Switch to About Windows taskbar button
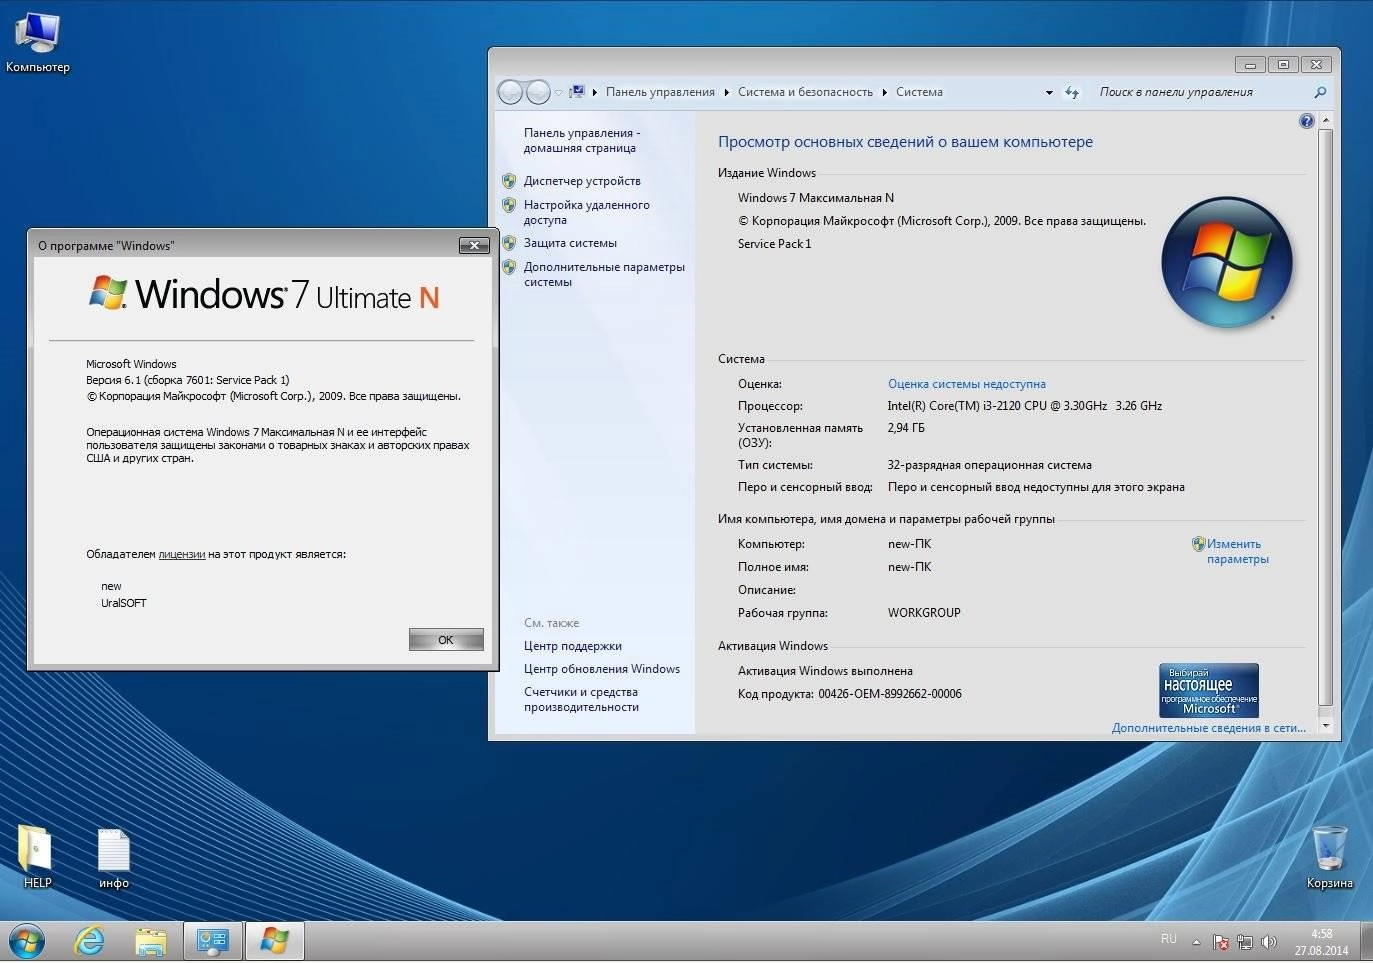 275,941
